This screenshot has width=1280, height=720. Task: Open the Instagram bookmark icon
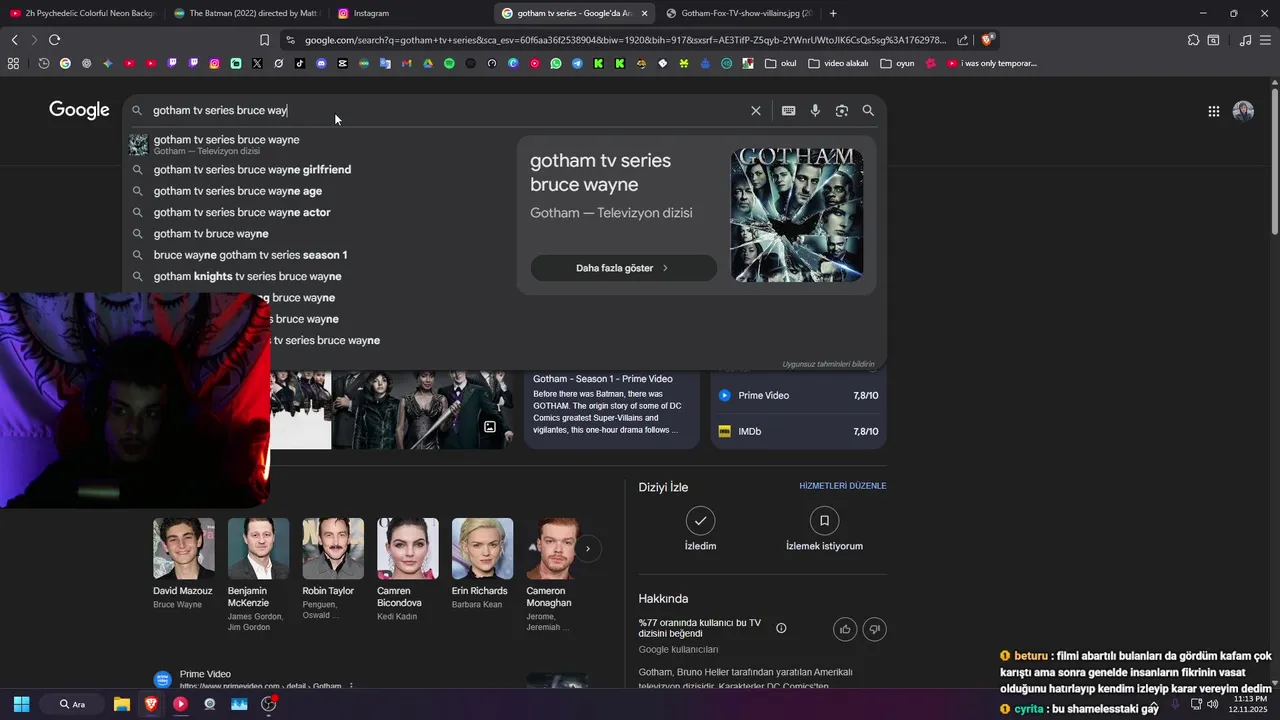click(x=214, y=63)
